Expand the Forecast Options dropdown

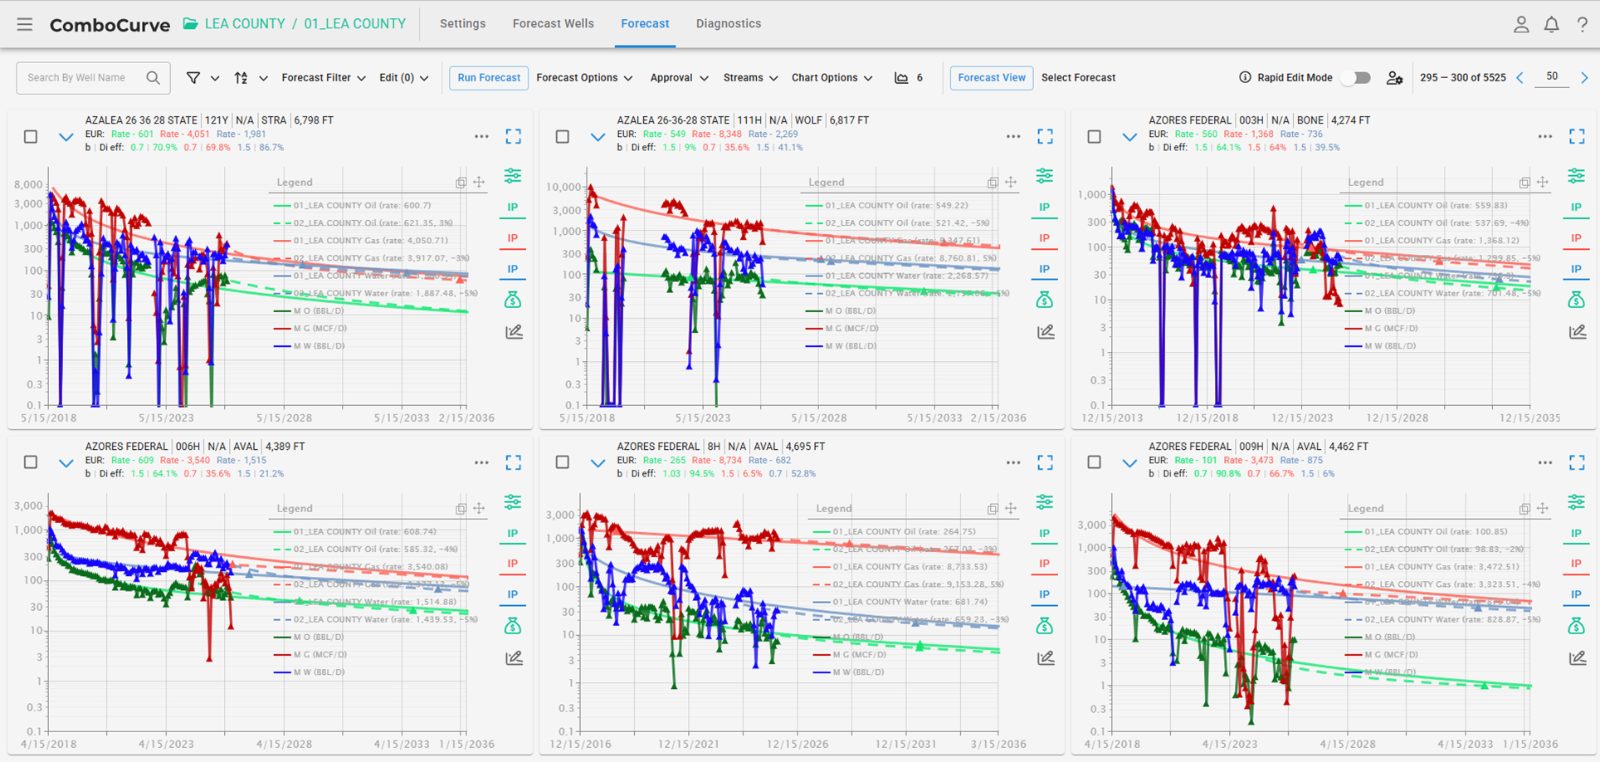click(x=584, y=77)
